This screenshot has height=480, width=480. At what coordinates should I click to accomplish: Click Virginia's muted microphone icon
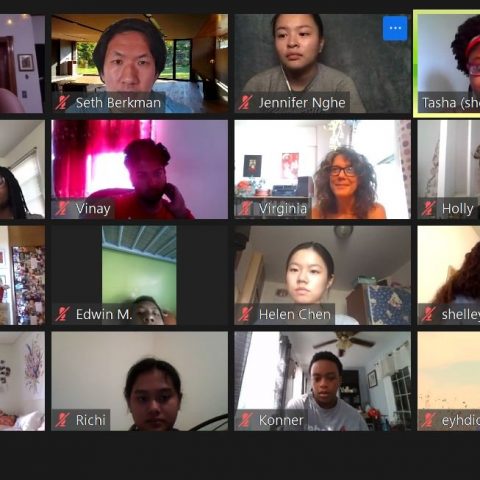click(246, 208)
